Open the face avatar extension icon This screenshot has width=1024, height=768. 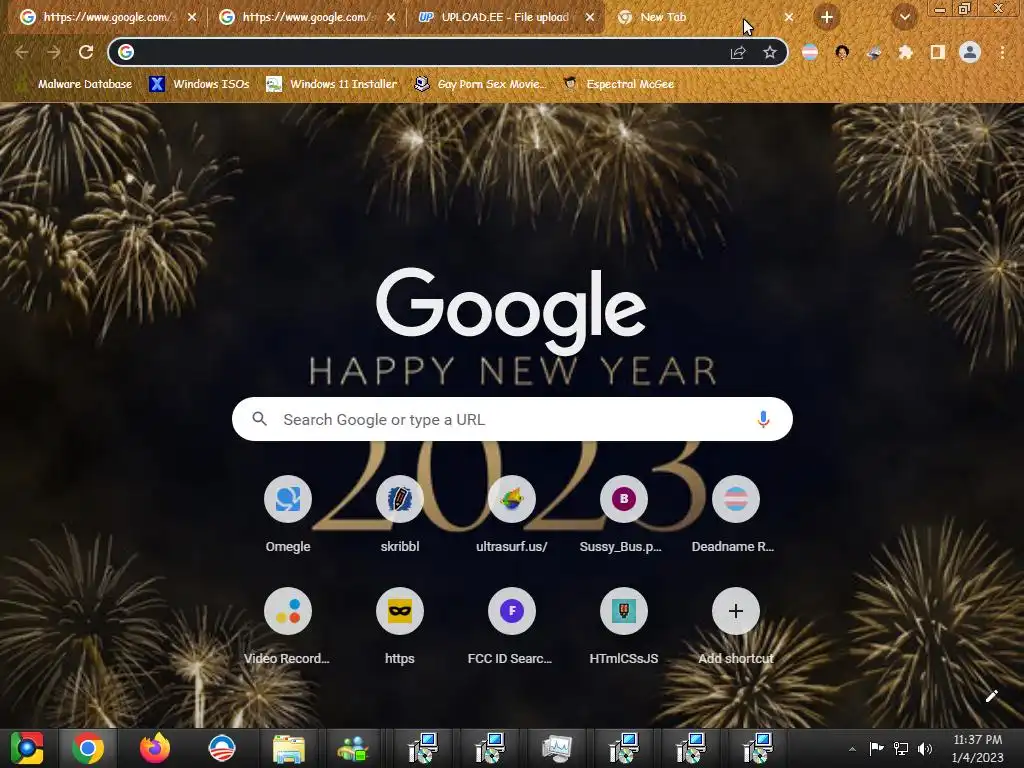point(842,52)
